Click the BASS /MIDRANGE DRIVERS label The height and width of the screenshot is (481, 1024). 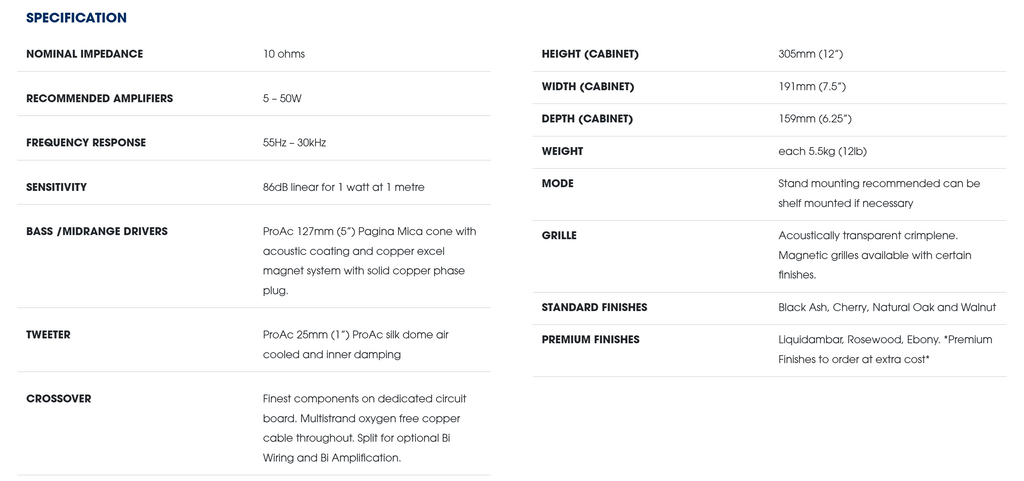(x=97, y=231)
